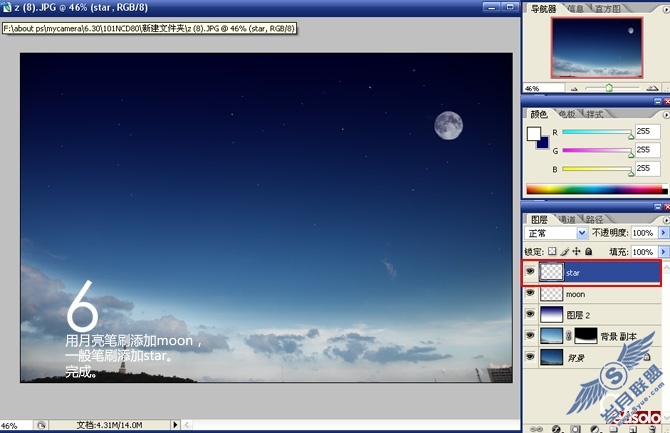Hide the moon layer
The width and height of the screenshot is (670, 433).
pos(530,293)
